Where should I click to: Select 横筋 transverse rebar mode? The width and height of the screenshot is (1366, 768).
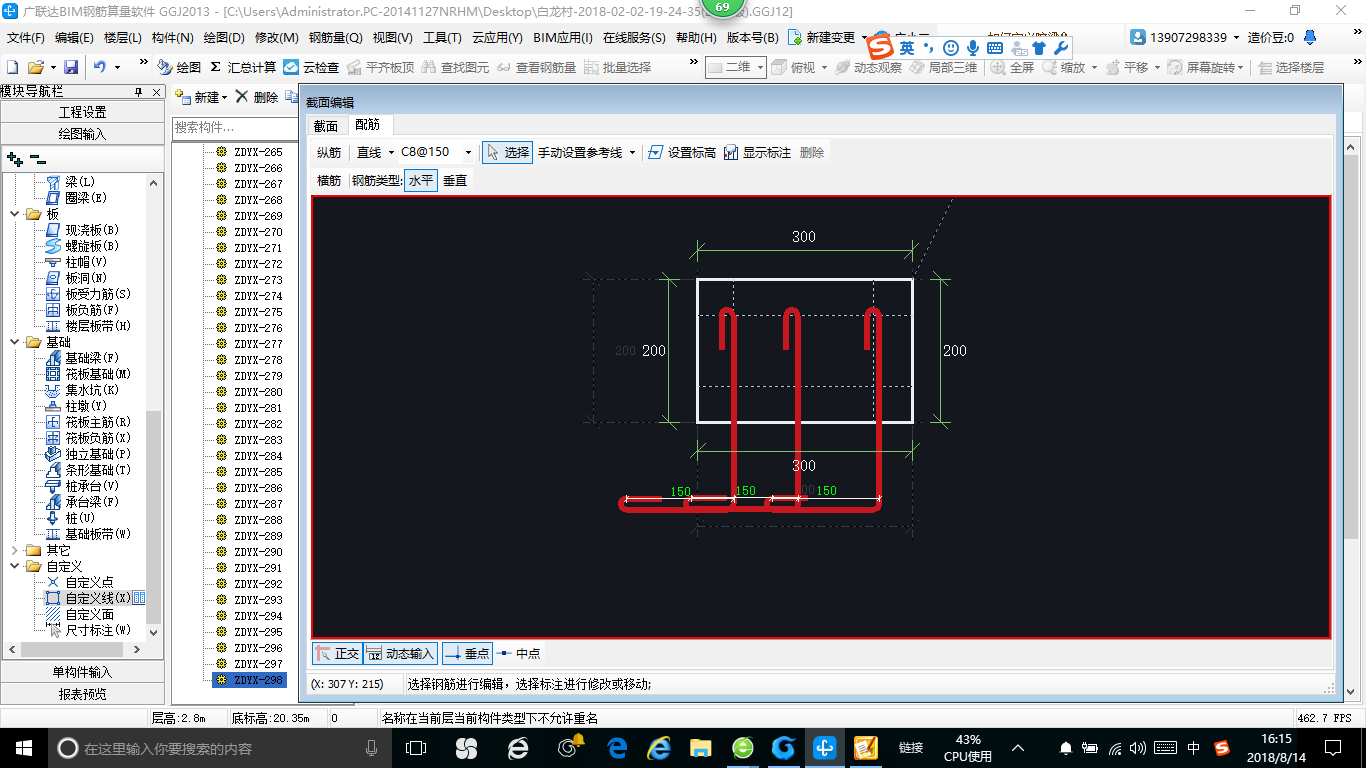329,181
